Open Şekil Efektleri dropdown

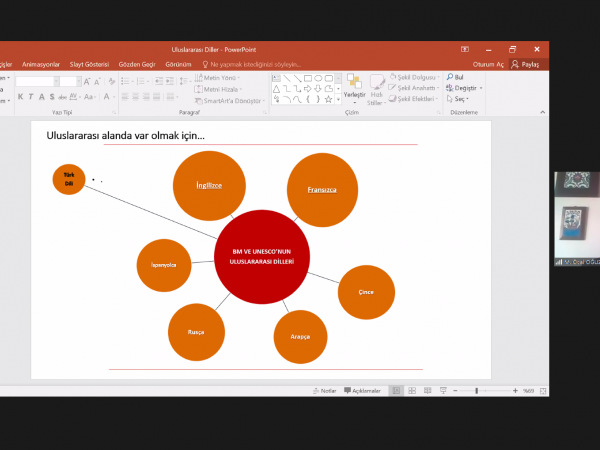pos(413,99)
